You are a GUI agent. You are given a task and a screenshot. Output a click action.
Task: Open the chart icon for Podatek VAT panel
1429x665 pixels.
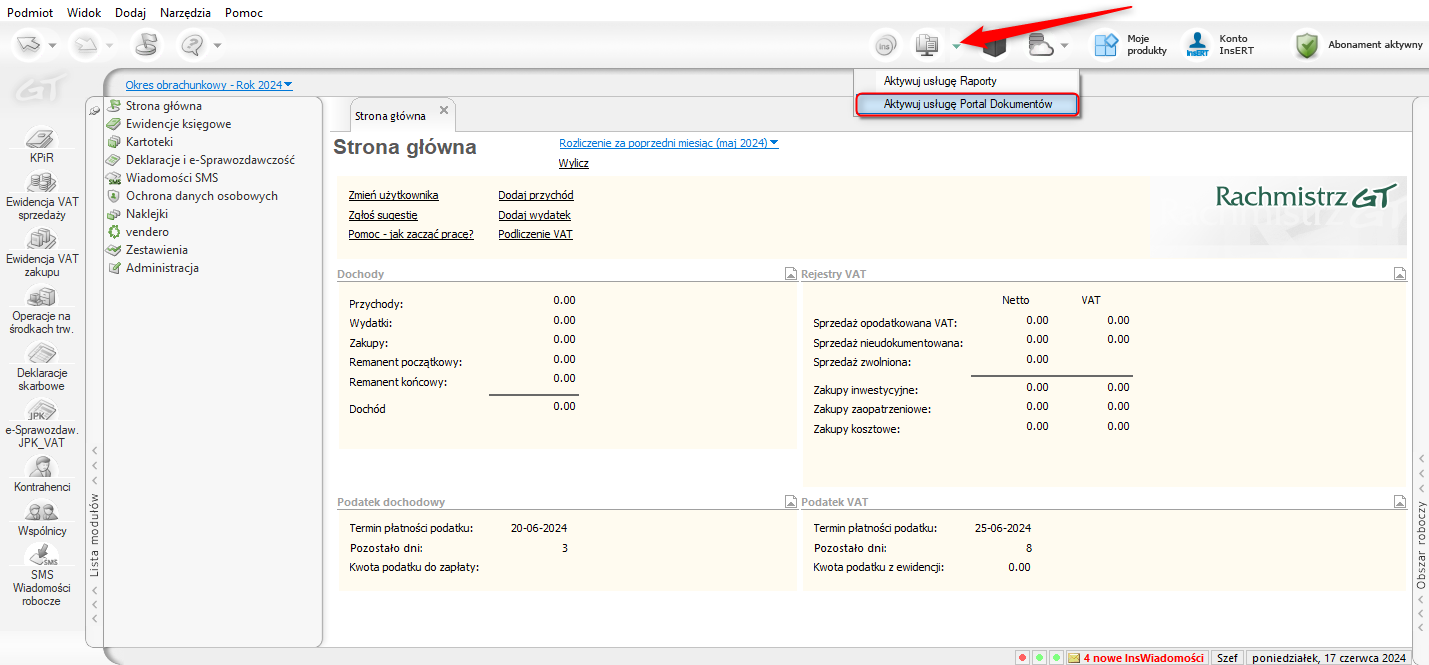[1400, 502]
